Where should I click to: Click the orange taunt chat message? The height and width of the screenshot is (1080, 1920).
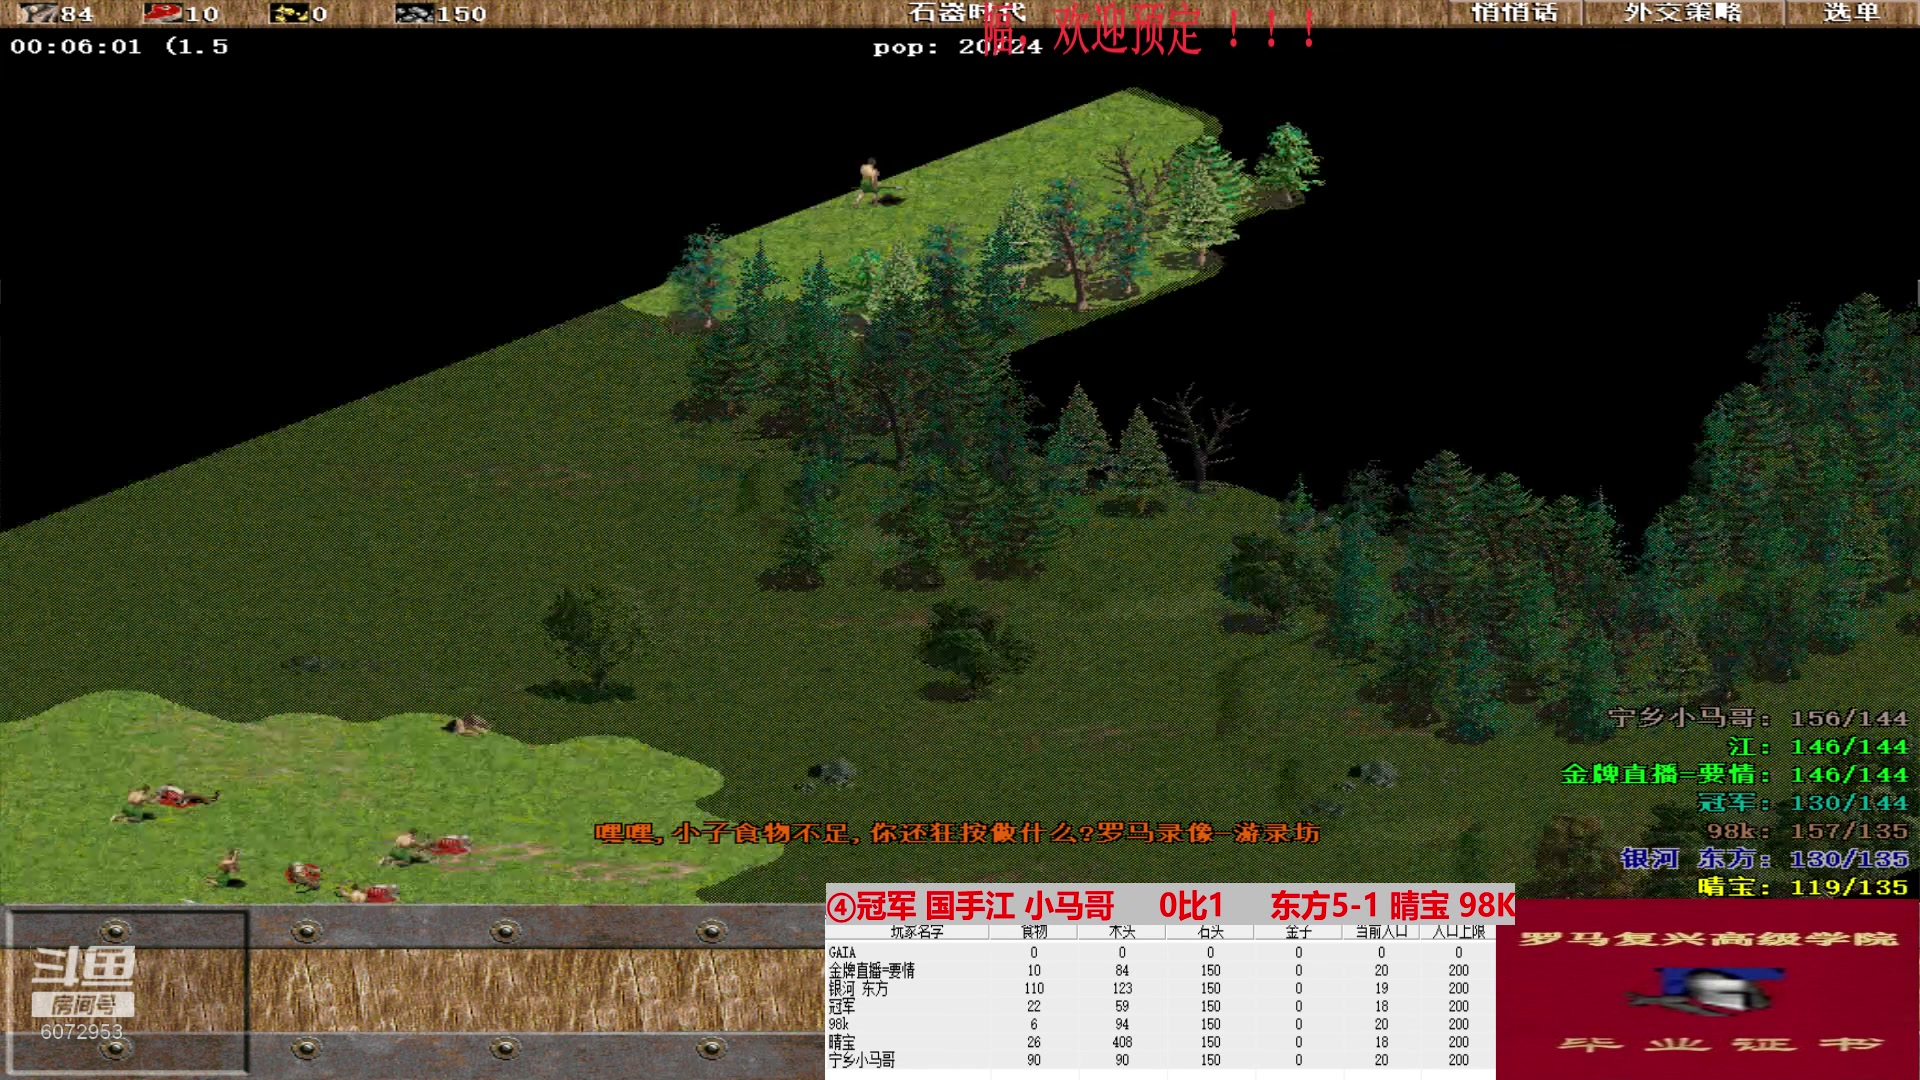tap(957, 833)
